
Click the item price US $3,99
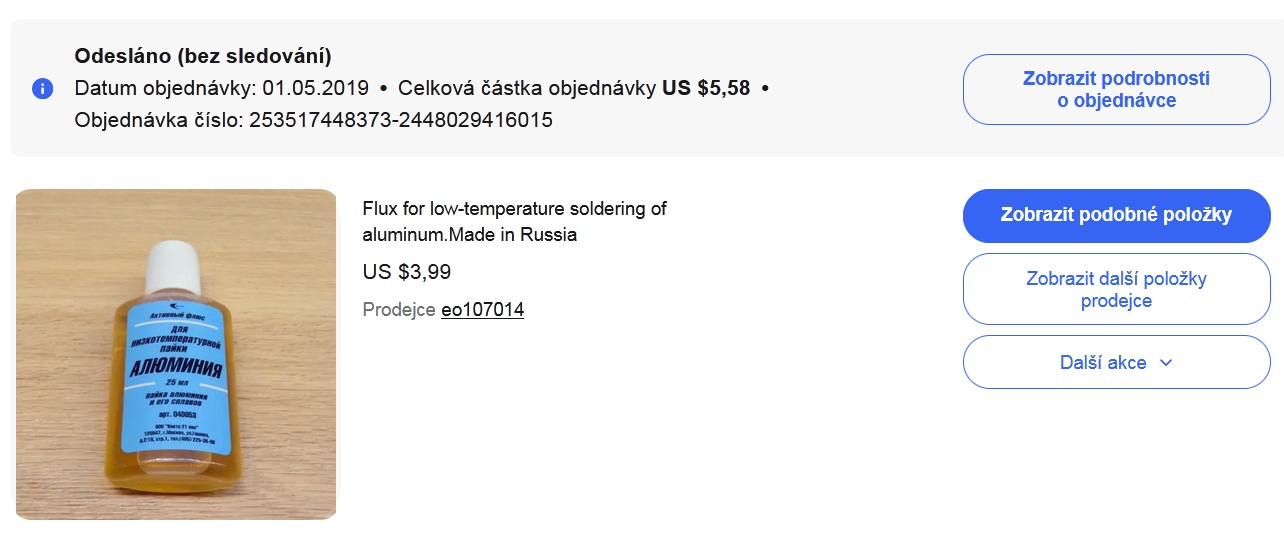pyautogui.click(x=400, y=272)
